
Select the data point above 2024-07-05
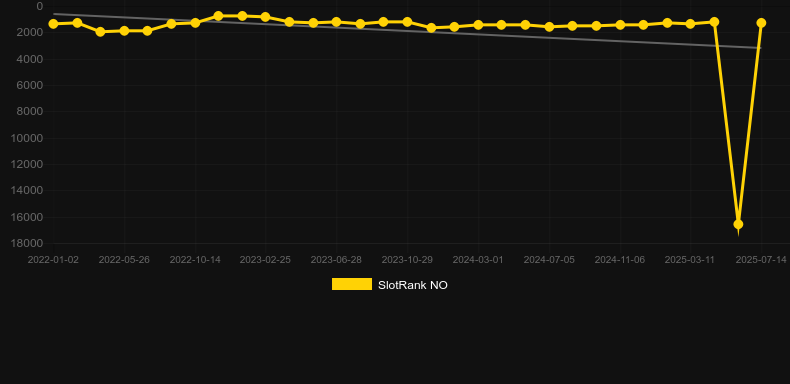[549, 27]
